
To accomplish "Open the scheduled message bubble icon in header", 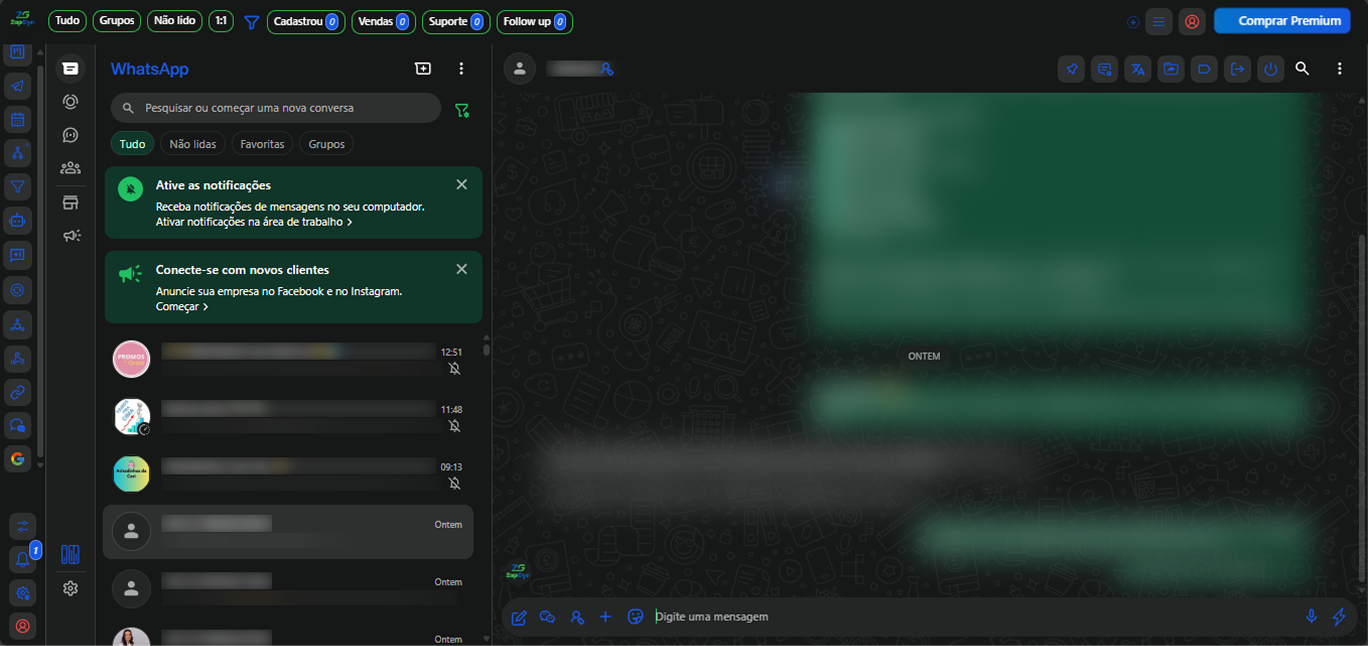I will [1104, 69].
